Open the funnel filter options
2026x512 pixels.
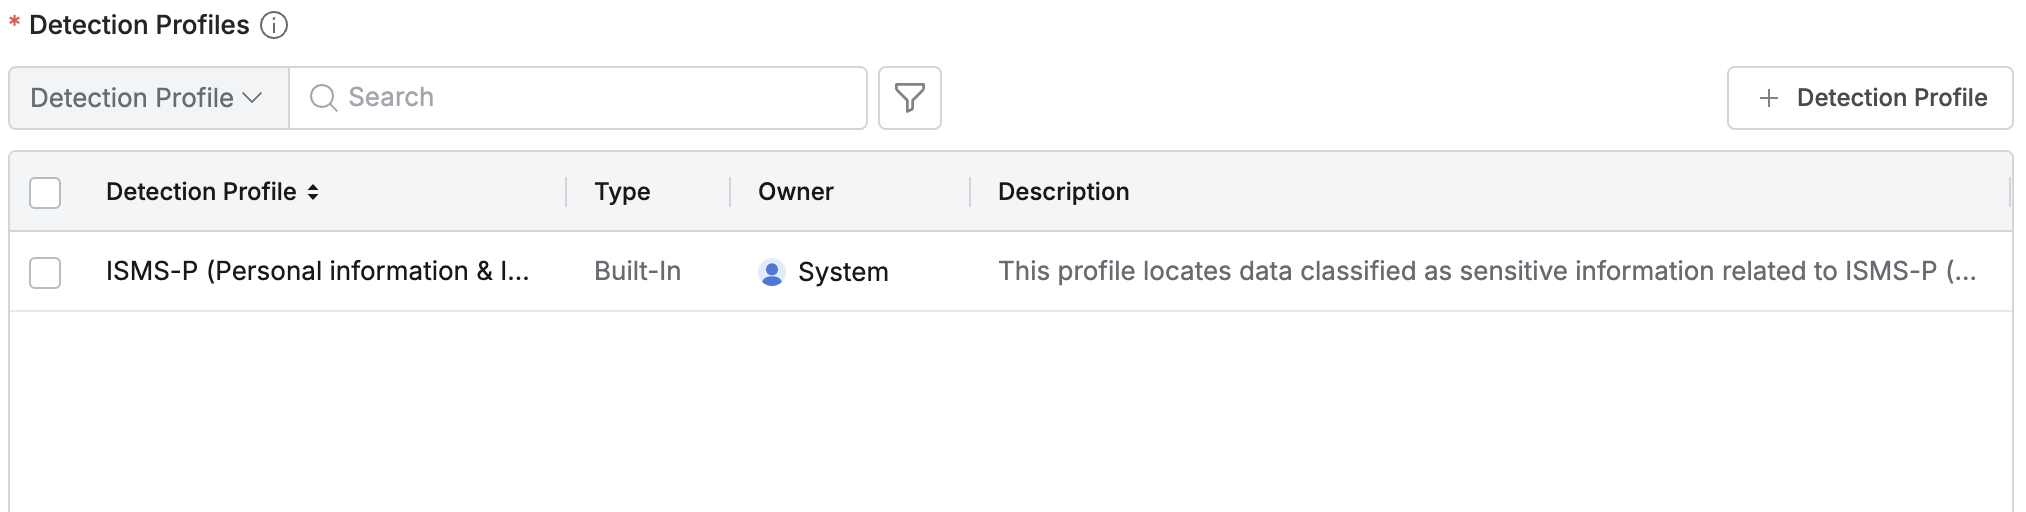909,98
